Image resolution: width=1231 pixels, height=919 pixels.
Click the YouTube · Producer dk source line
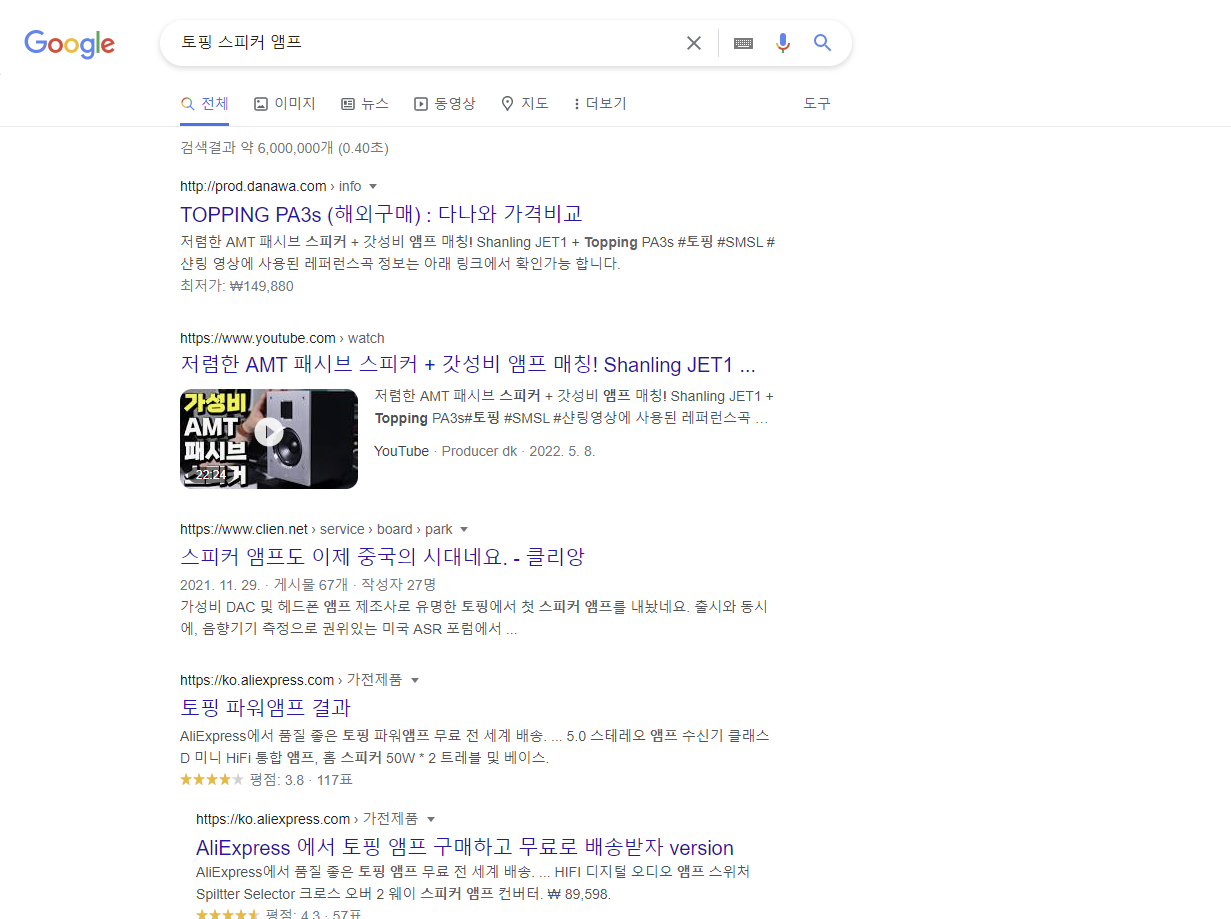click(x=484, y=451)
